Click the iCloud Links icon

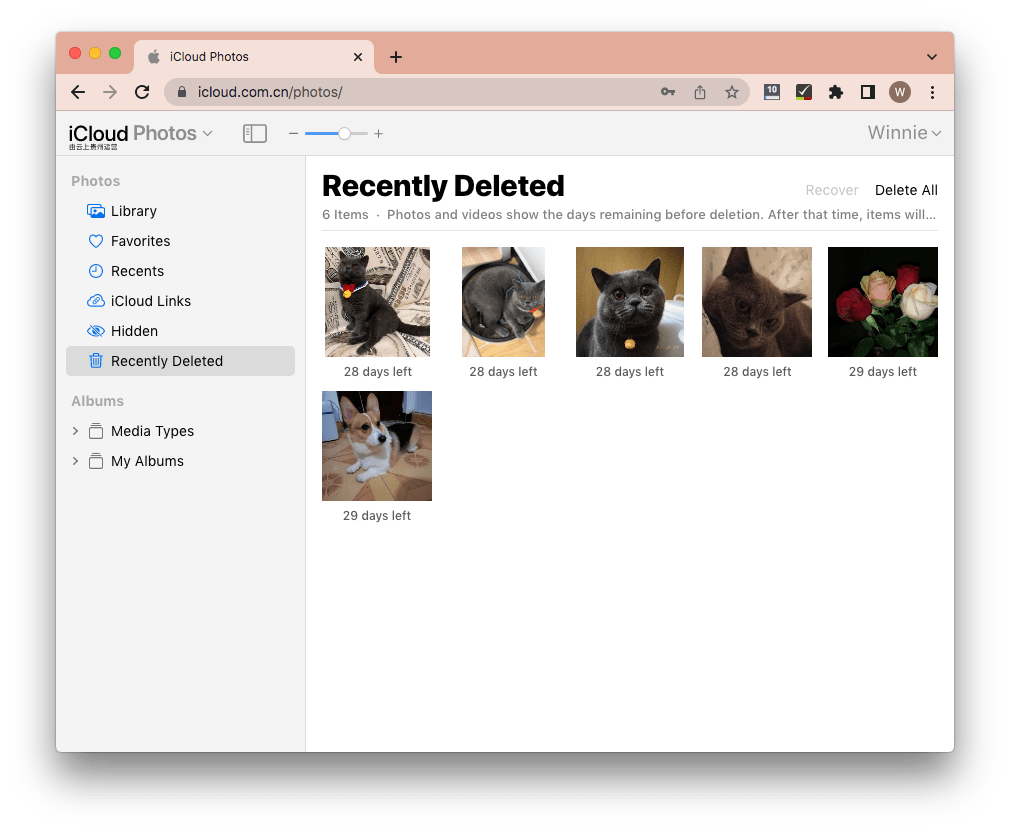pos(94,301)
